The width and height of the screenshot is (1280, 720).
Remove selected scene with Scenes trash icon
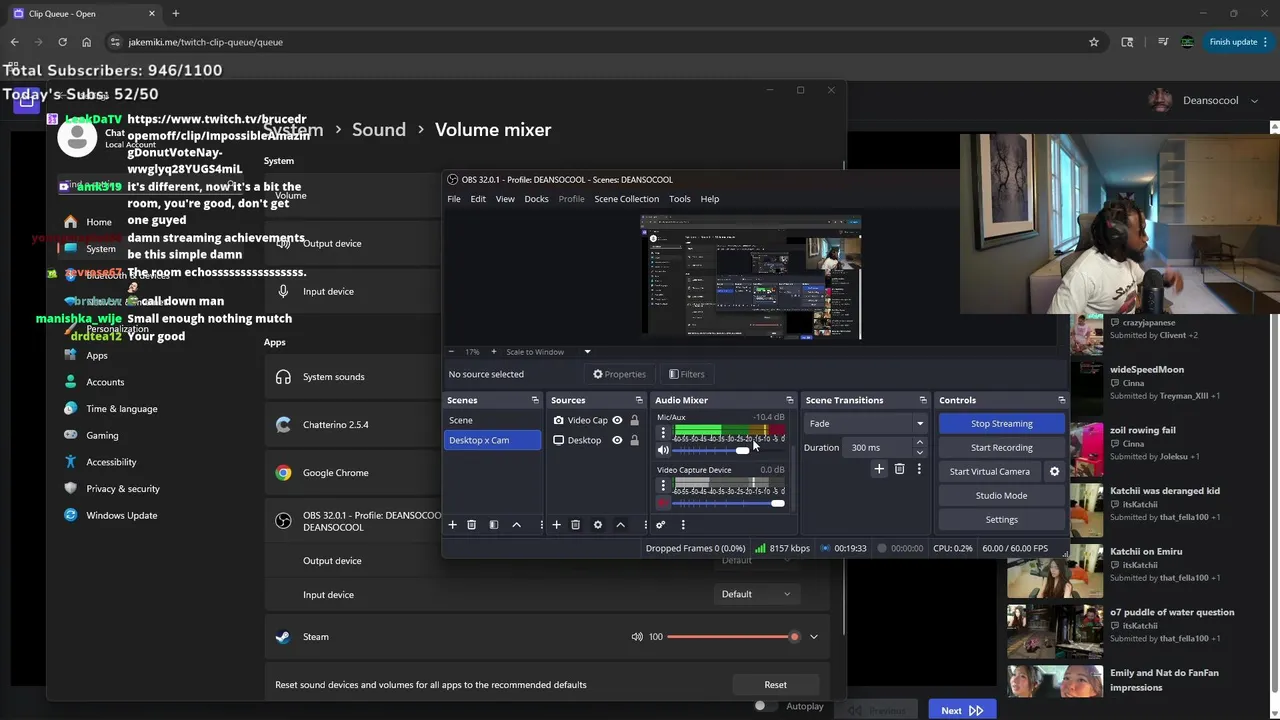tap(471, 525)
